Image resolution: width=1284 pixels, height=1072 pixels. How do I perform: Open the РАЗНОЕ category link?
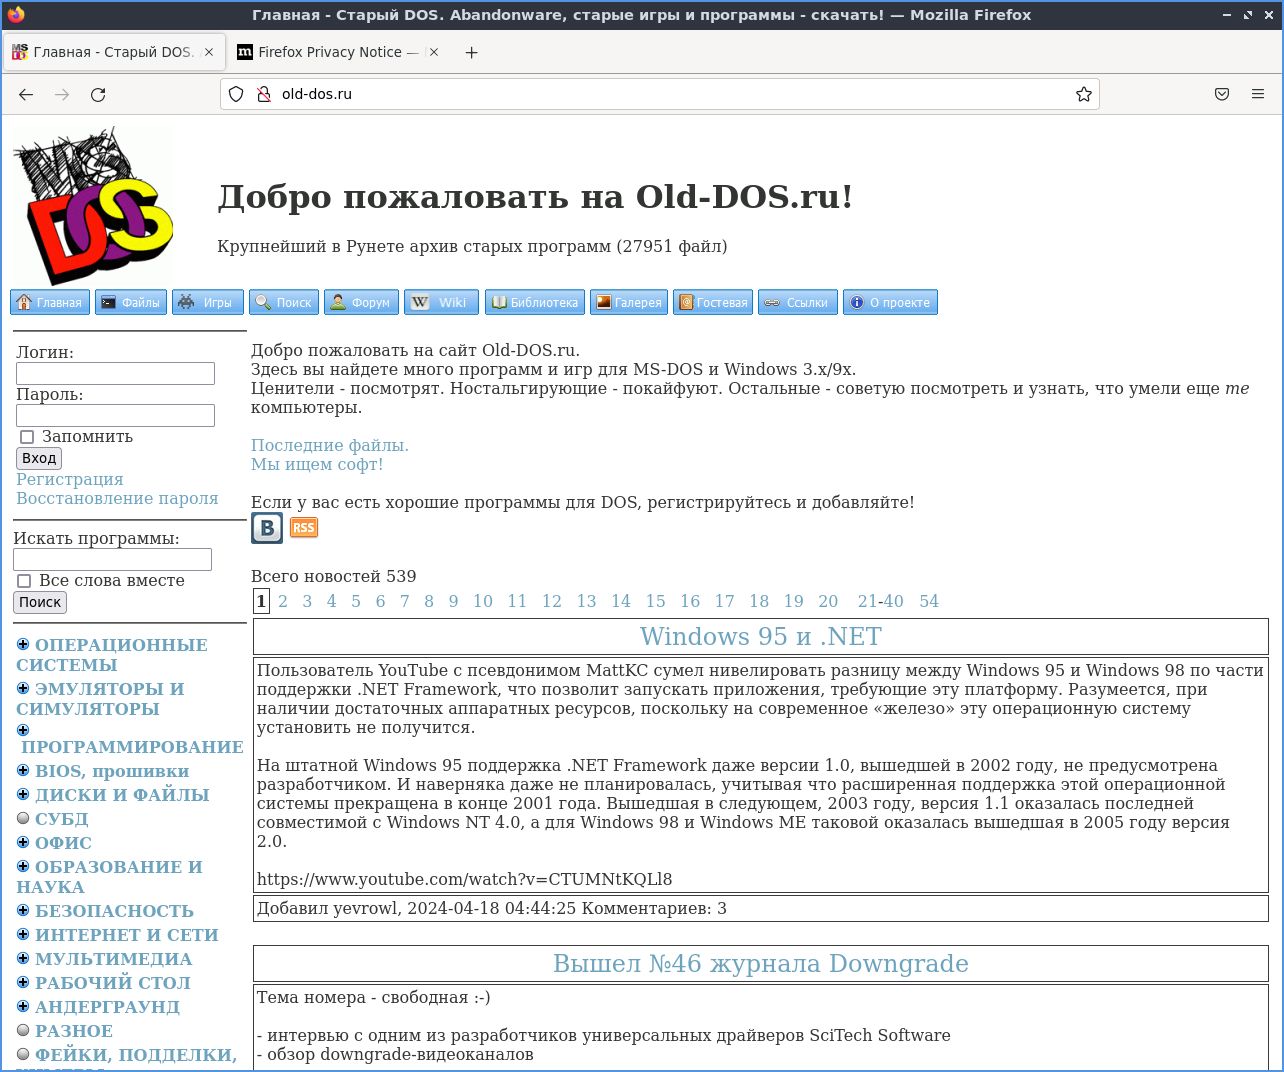tap(74, 1031)
